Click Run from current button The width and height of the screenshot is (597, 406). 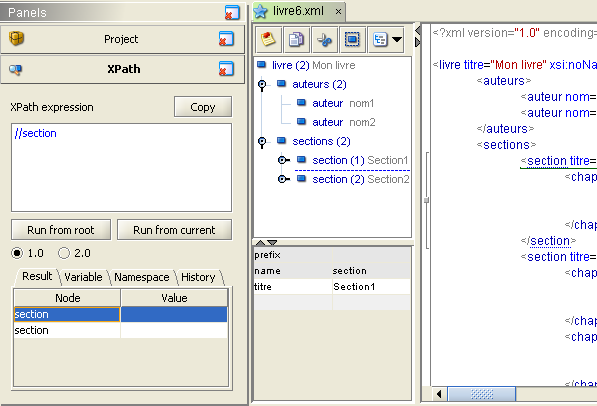174,230
